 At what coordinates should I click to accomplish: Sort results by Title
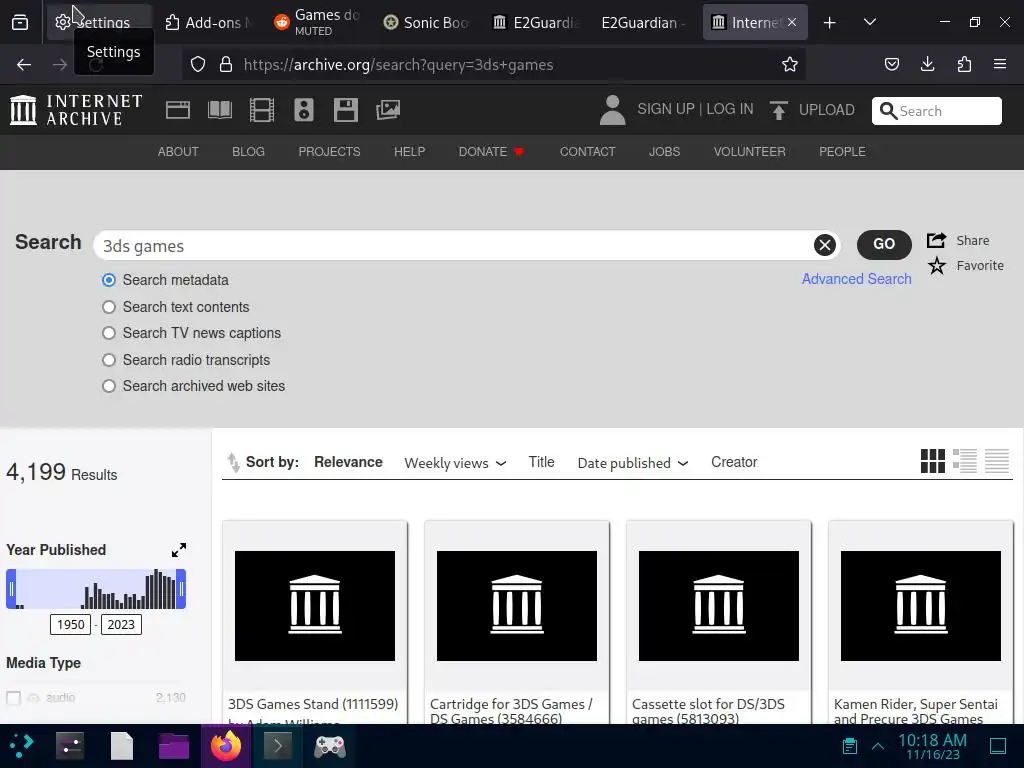(x=541, y=462)
